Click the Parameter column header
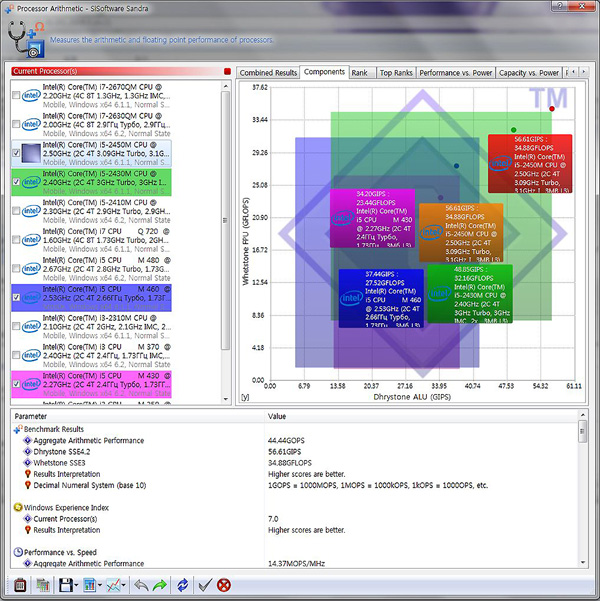The image size is (600, 601). pyautogui.click(x=138, y=416)
